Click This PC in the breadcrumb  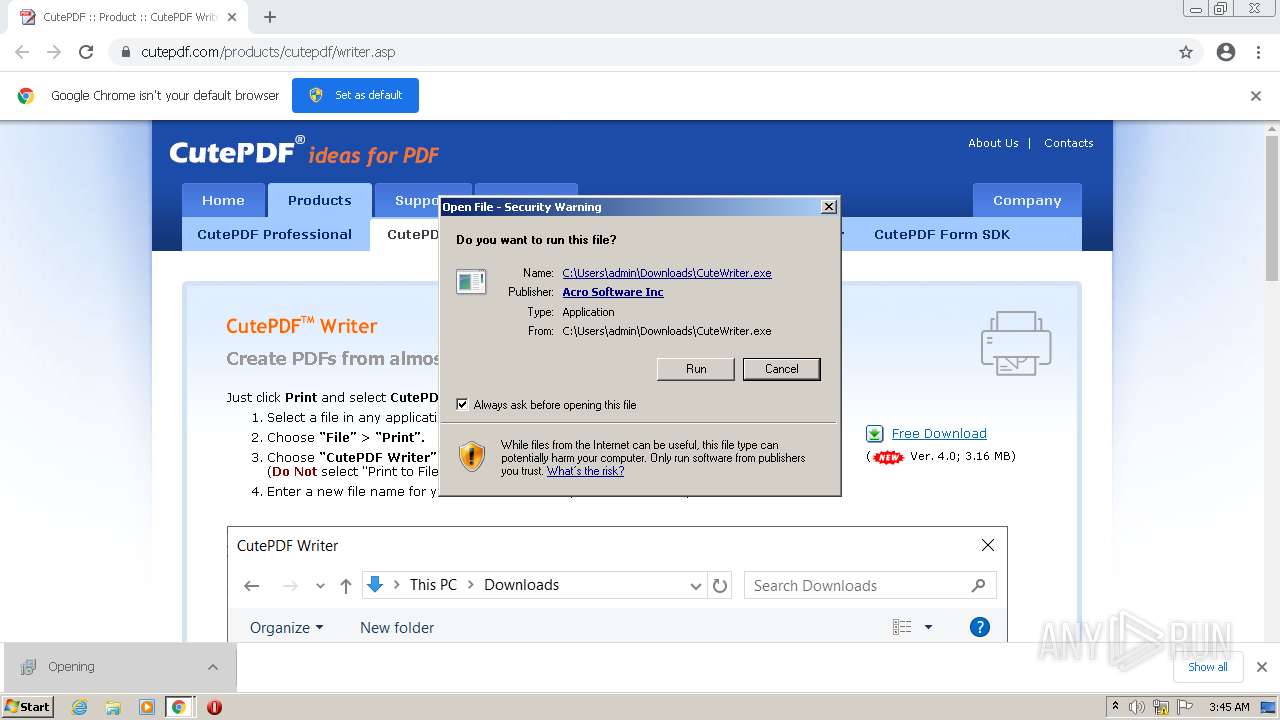point(433,585)
